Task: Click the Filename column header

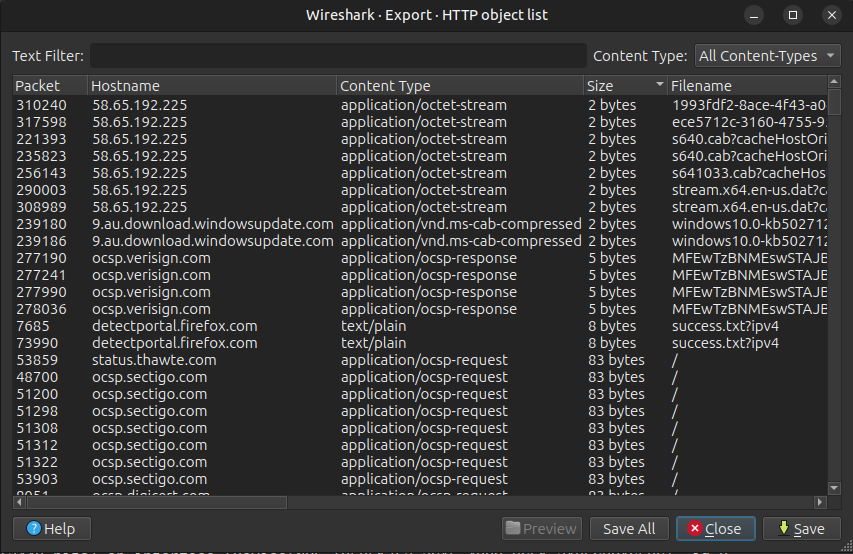Action: [x=745, y=86]
